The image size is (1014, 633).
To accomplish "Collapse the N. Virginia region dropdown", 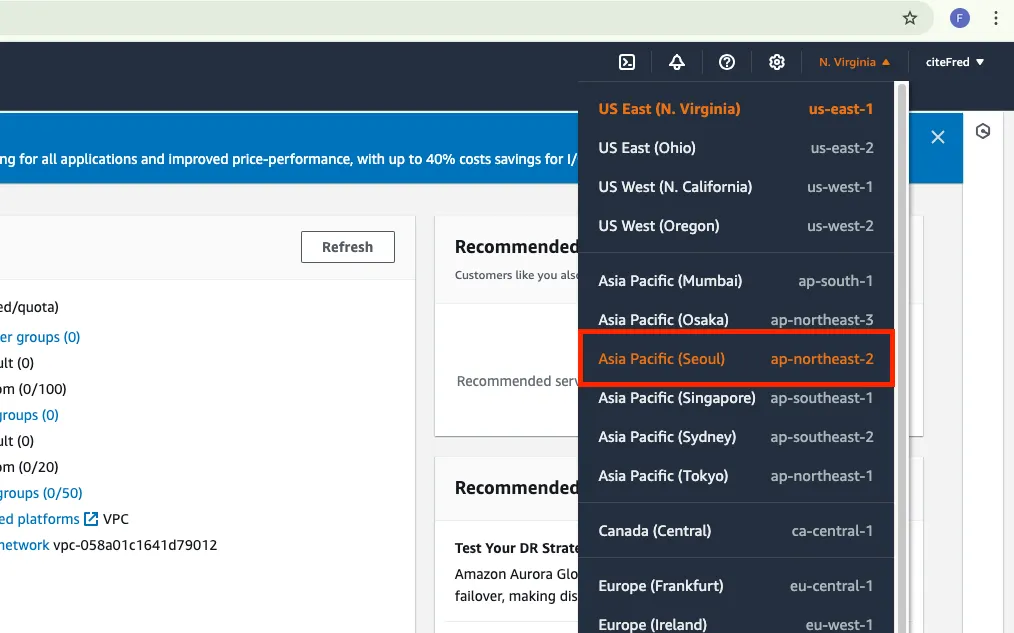I will [x=854, y=62].
